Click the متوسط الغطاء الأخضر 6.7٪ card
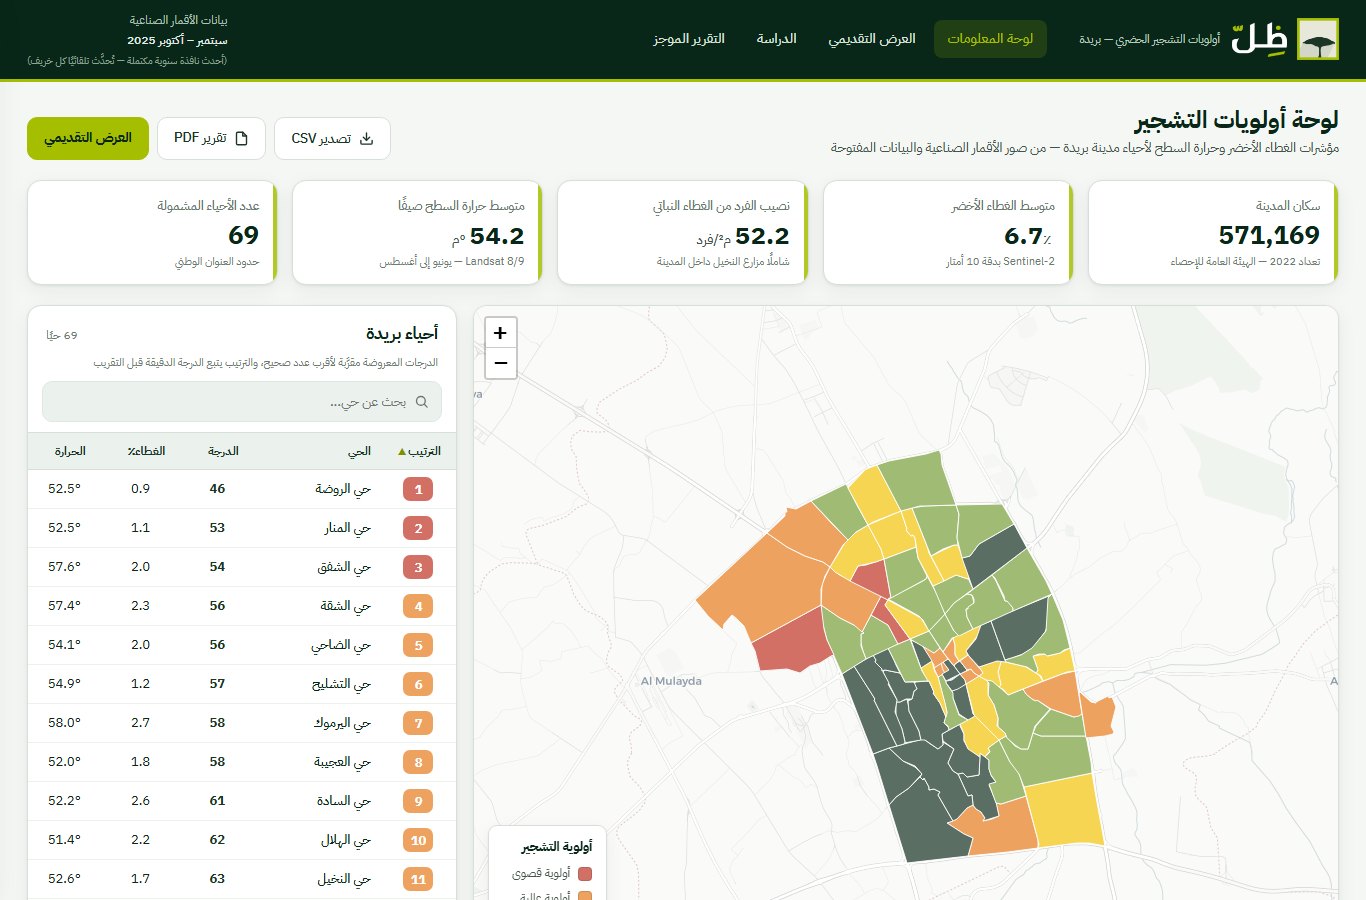 tap(947, 233)
